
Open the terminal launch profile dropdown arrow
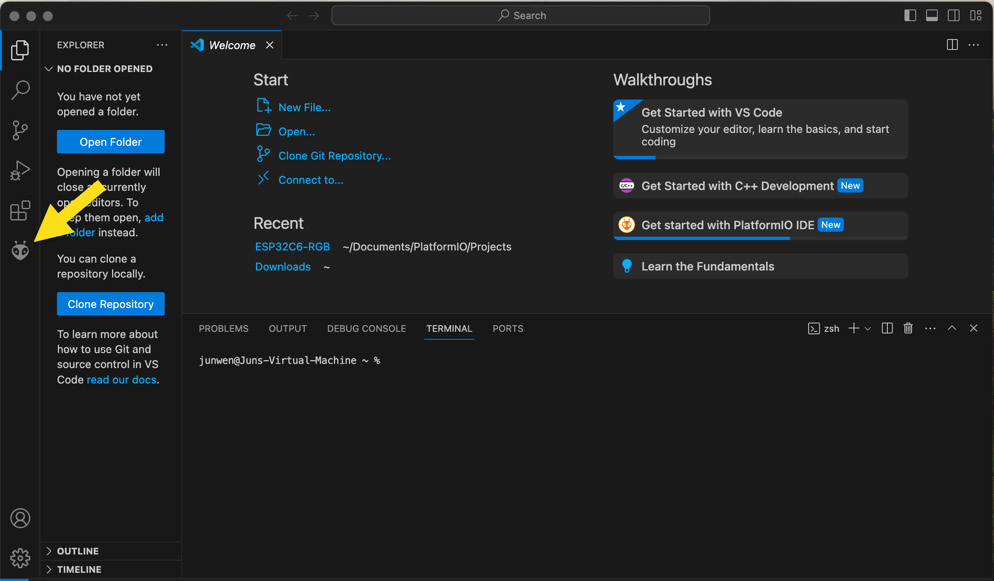868,328
